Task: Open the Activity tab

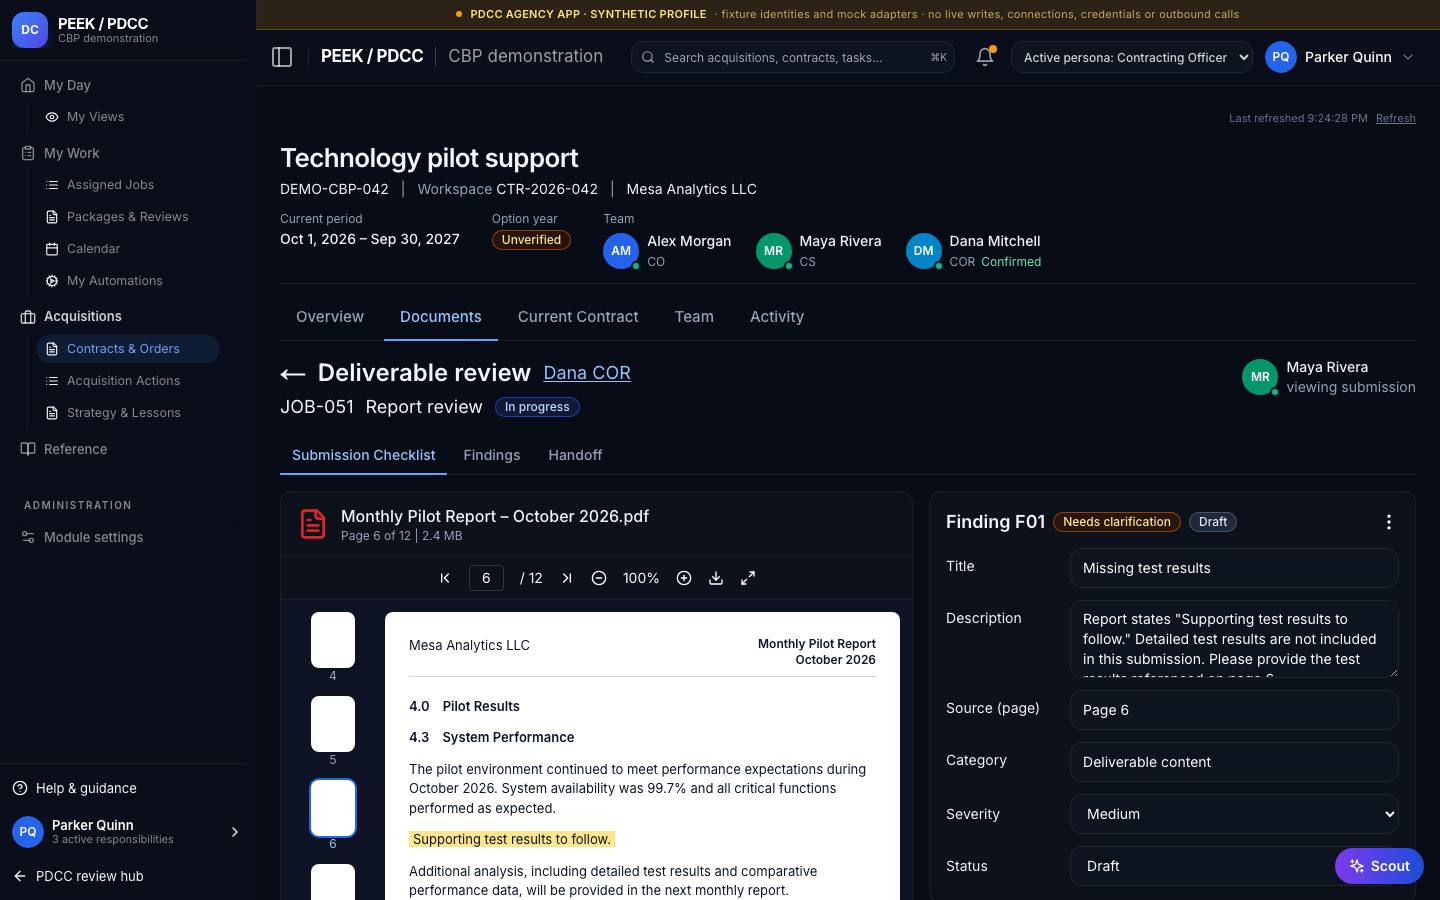Action: tap(777, 317)
